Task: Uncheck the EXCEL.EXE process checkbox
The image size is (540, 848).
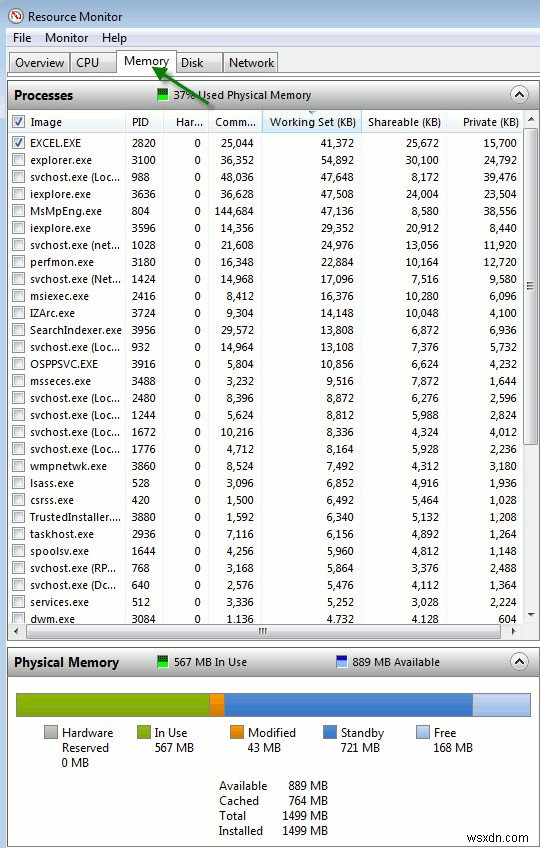Action: click(x=18, y=143)
